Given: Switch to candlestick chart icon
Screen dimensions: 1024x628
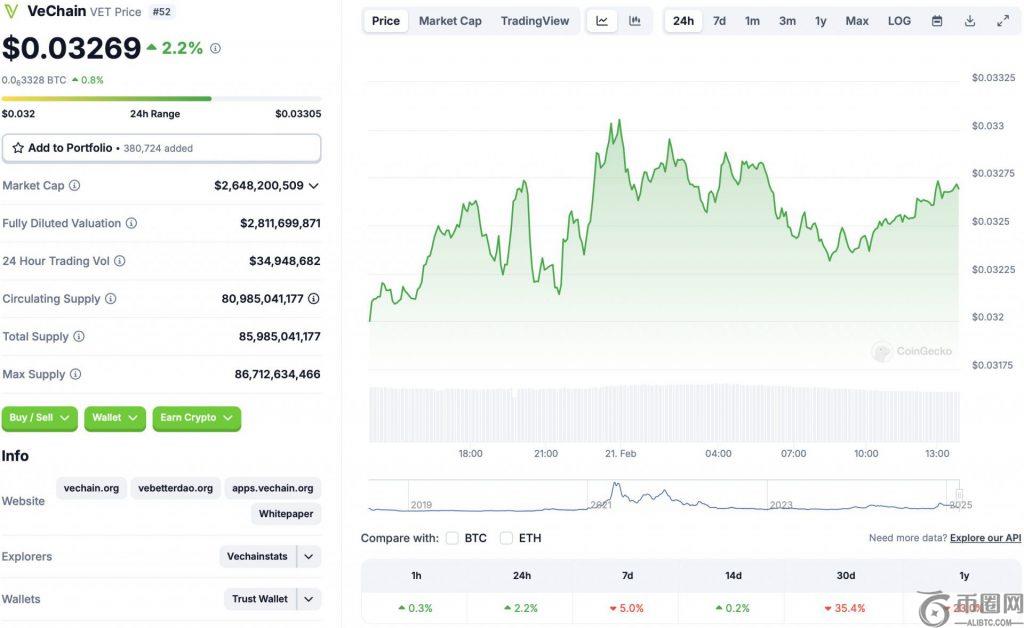Looking at the screenshot, I should (635, 21).
